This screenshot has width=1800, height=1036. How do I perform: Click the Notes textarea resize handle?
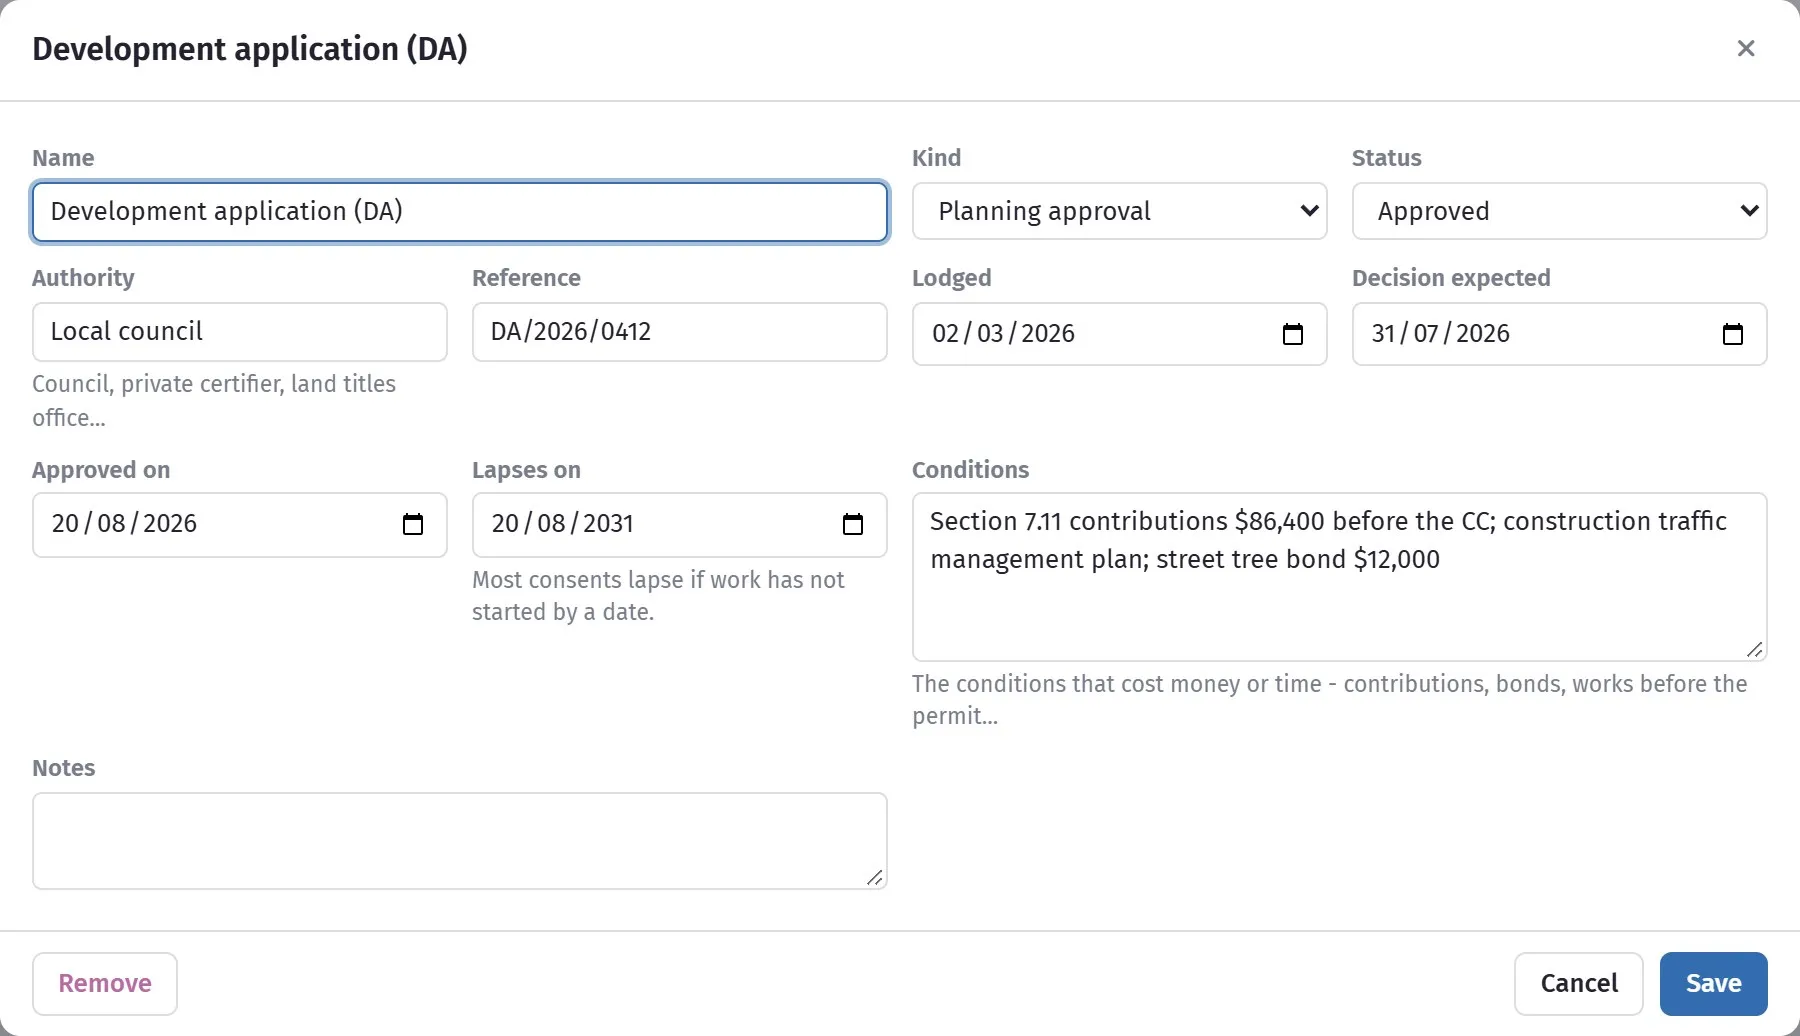(x=875, y=877)
